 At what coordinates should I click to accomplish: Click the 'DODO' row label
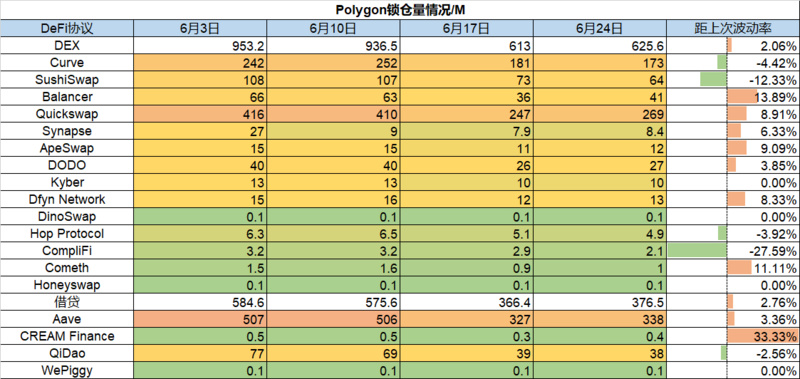67,165
